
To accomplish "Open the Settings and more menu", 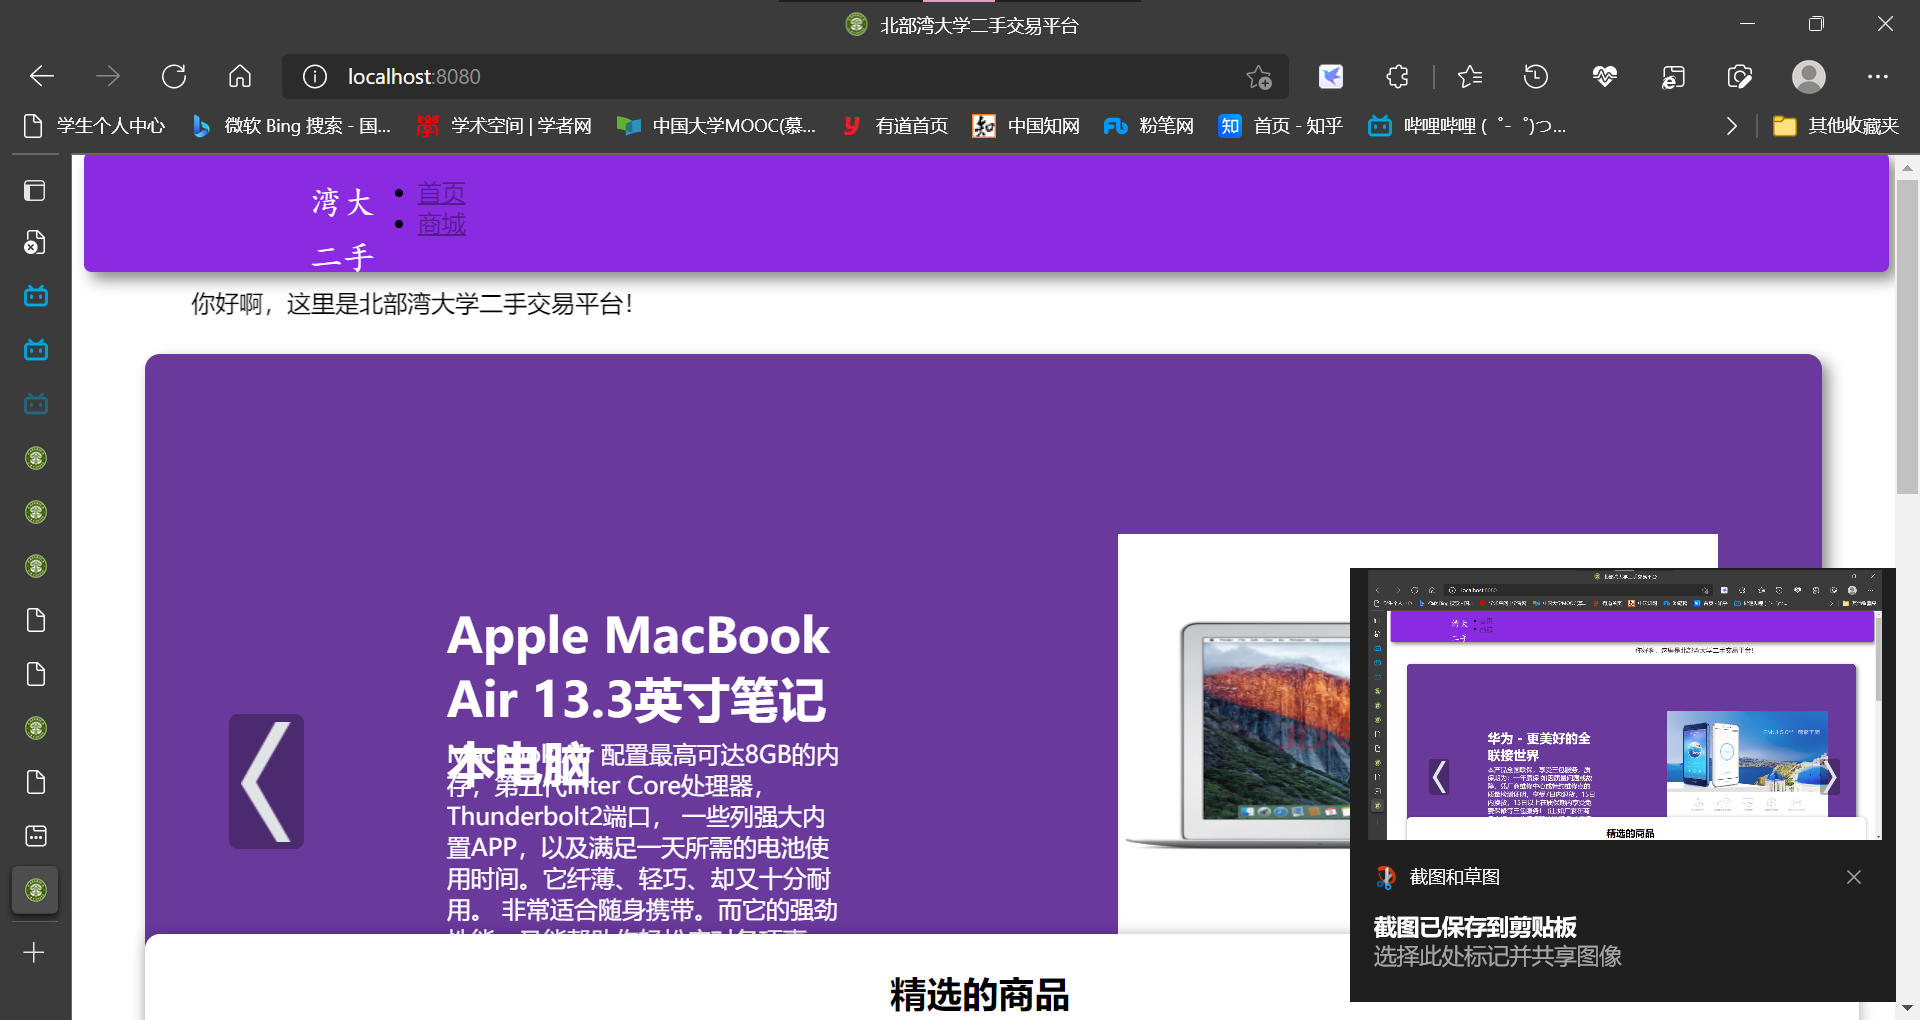I will pyautogui.click(x=1878, y=76).
